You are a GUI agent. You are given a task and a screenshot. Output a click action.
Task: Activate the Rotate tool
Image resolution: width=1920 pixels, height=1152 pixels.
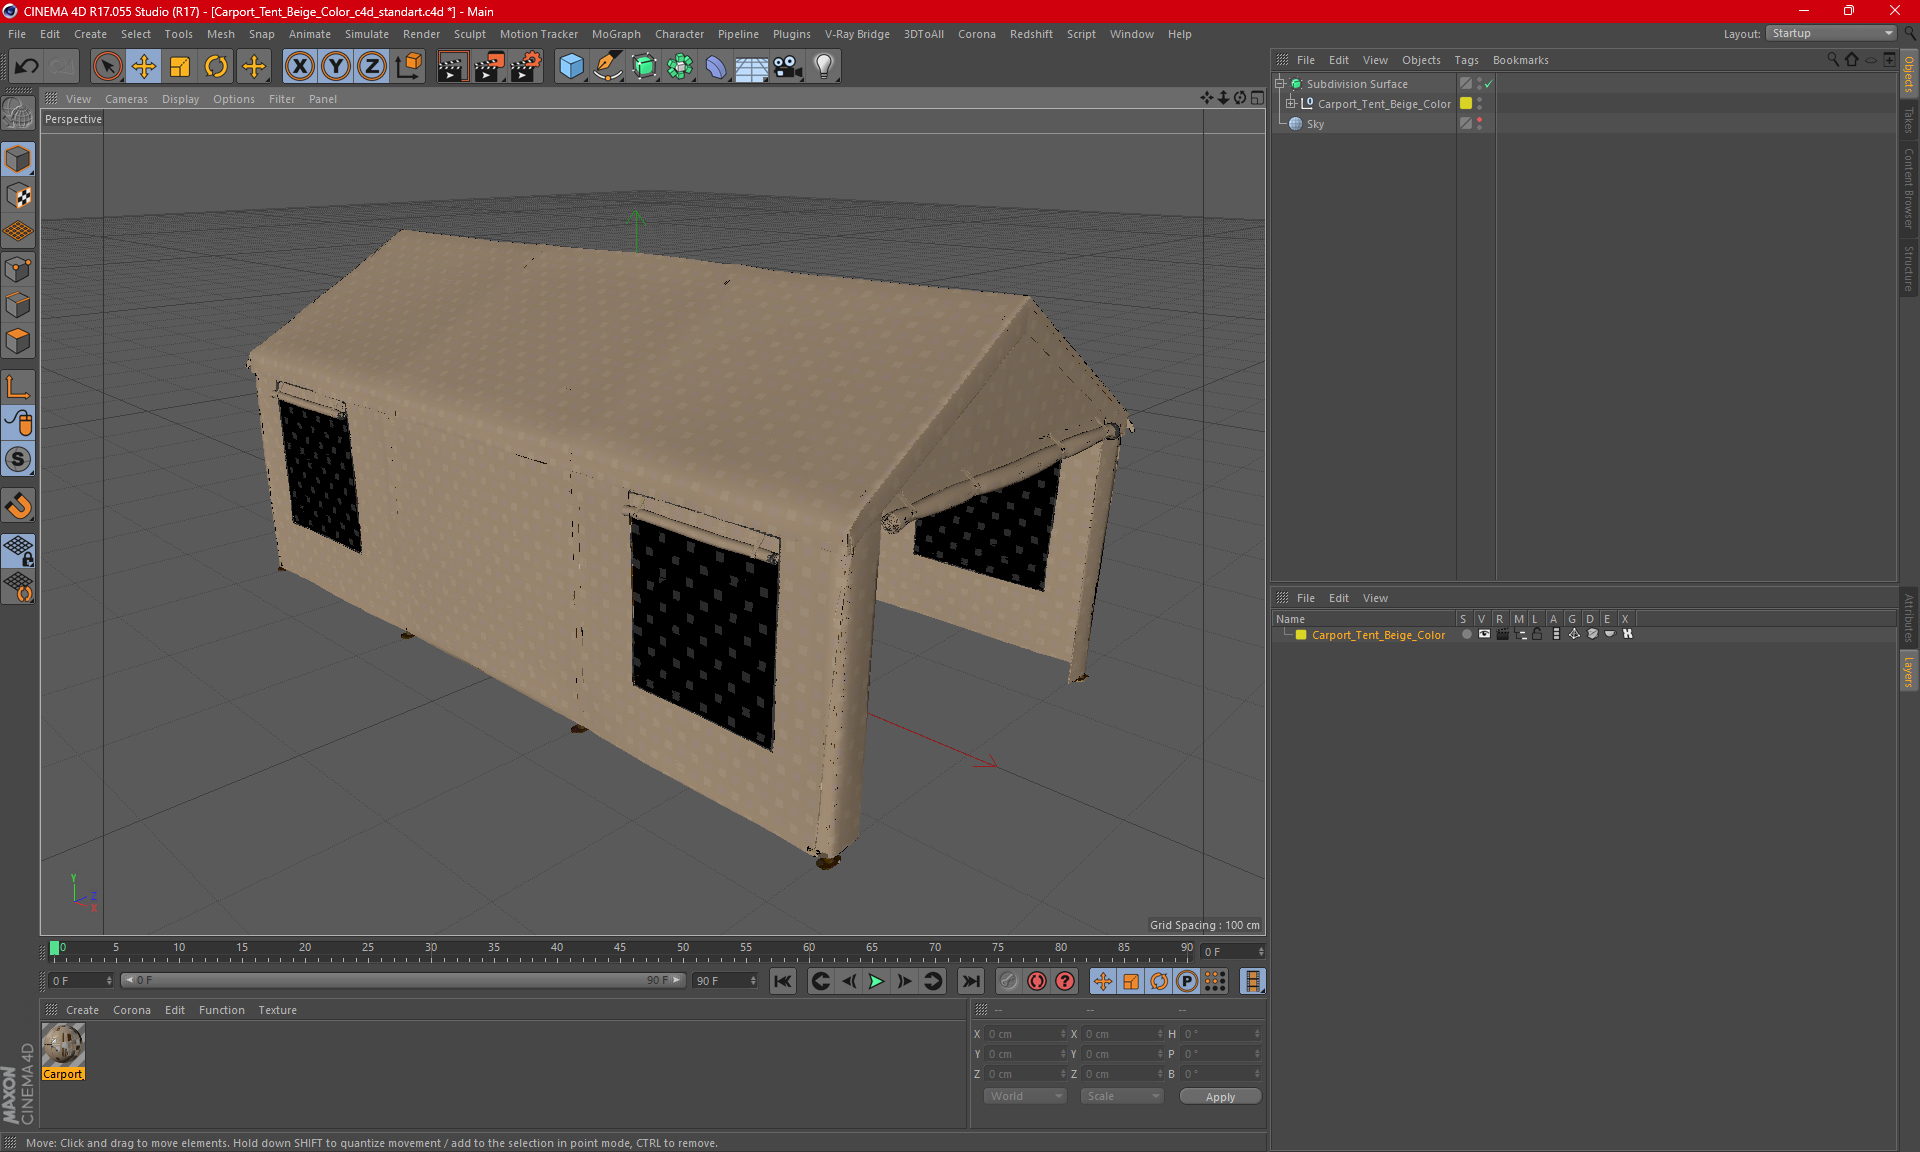[x=216, y=67]
